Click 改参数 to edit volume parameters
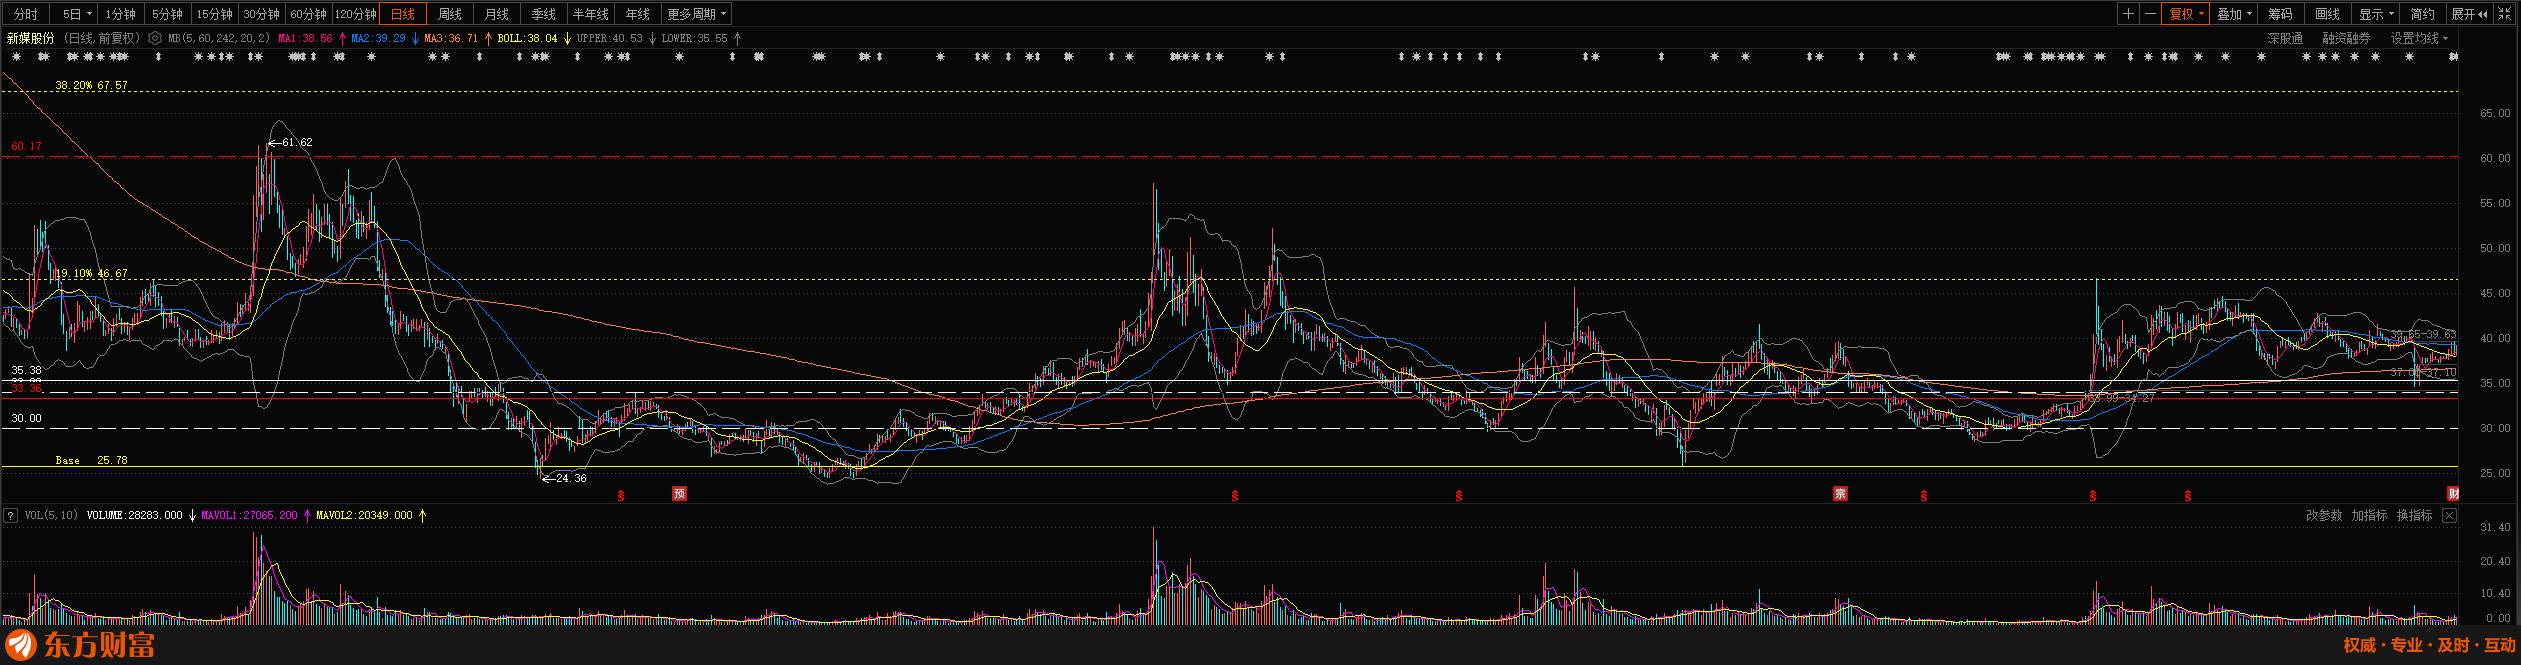 [x=2324, y=516]
